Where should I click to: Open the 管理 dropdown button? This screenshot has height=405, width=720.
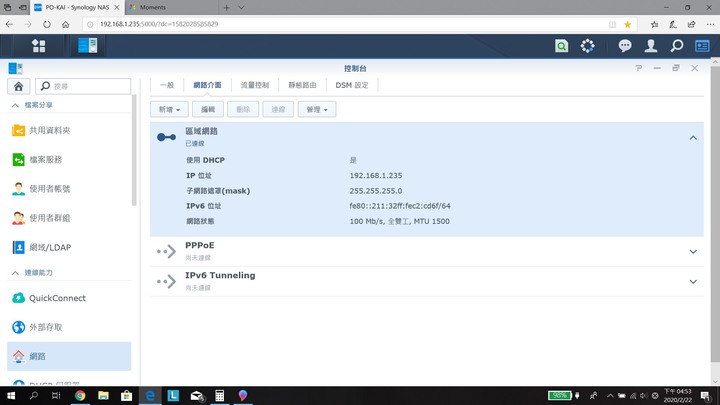point(317,109)
